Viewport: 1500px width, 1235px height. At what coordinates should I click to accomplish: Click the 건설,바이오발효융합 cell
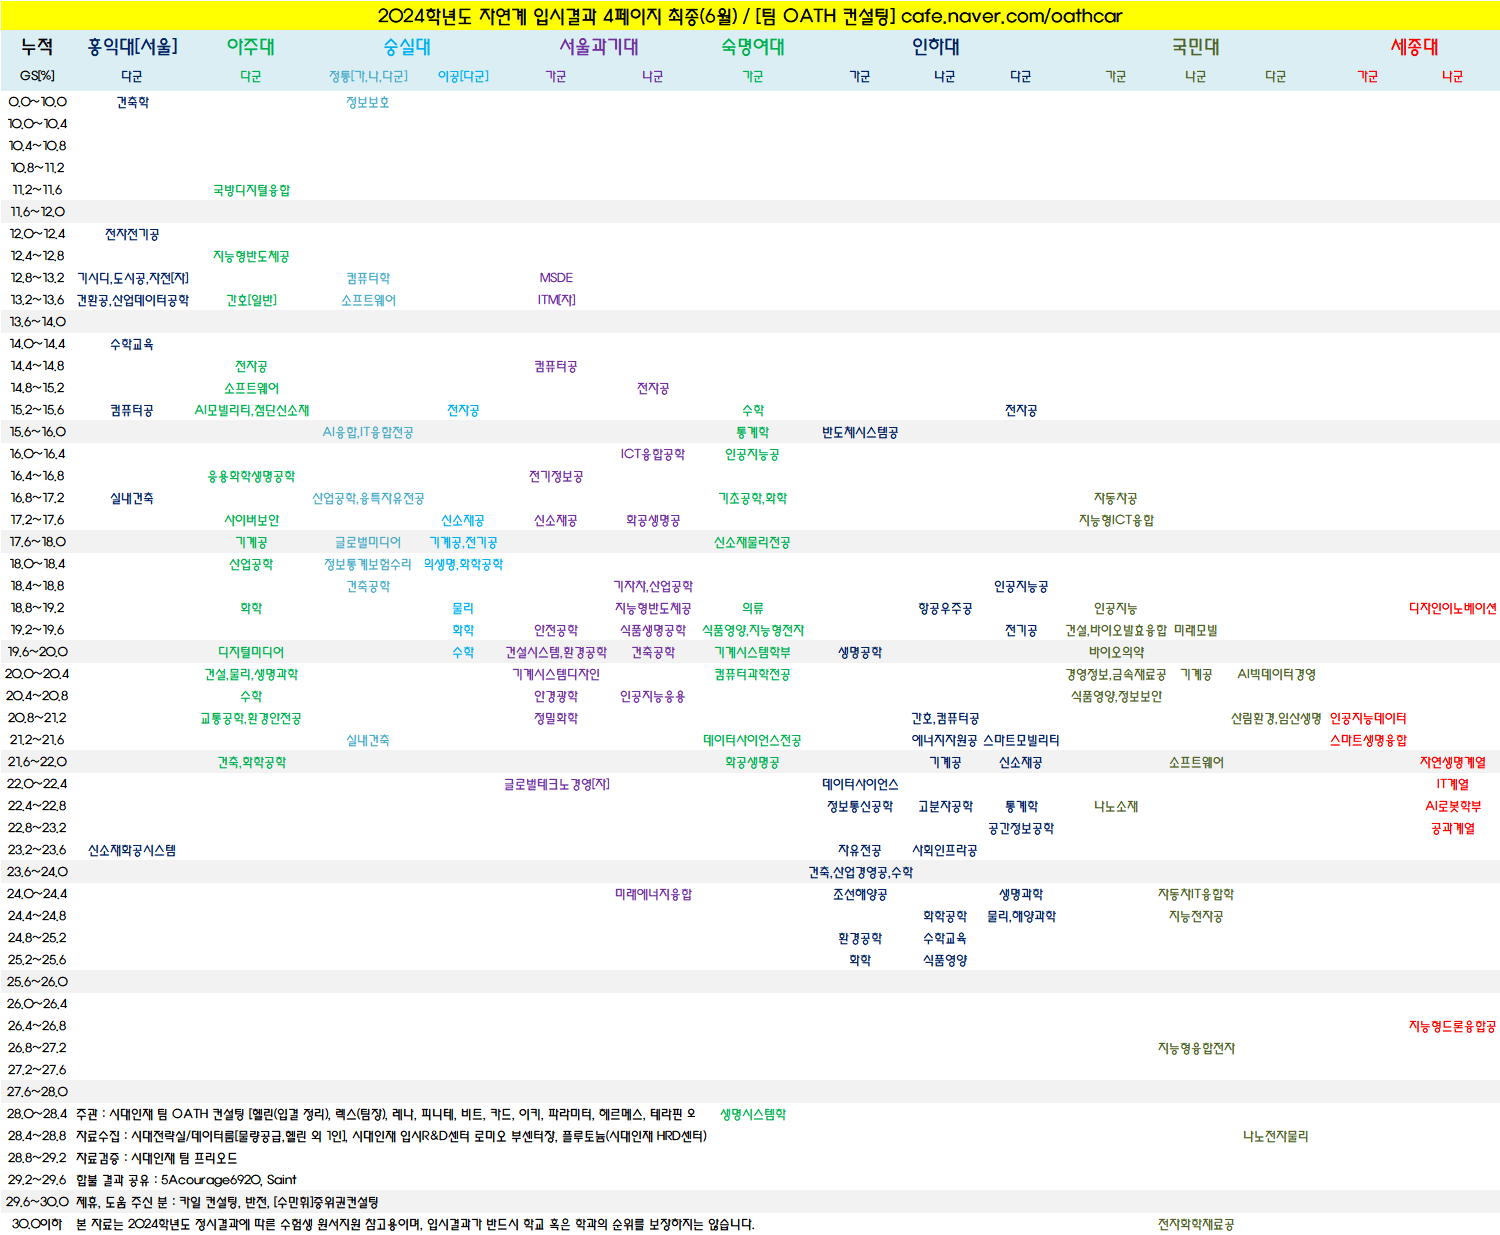1116,630
